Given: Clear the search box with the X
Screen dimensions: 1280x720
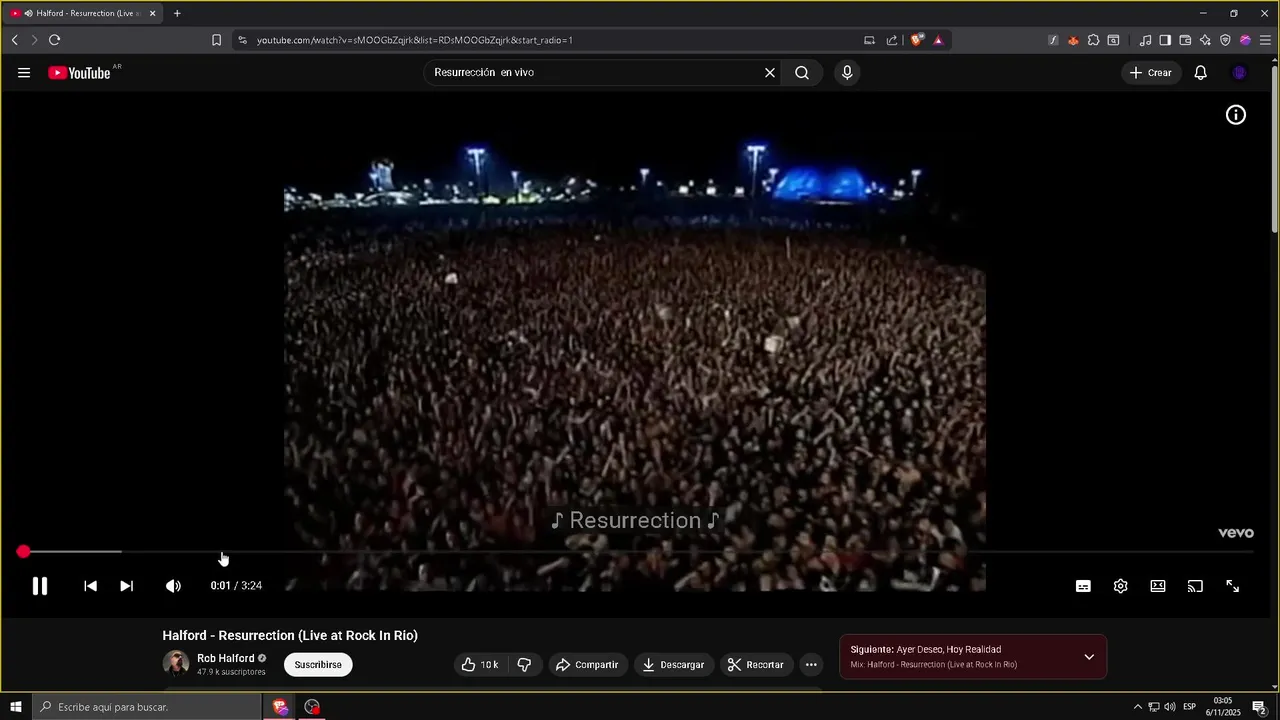Looking at the screenshot, I should pos(770,73).
